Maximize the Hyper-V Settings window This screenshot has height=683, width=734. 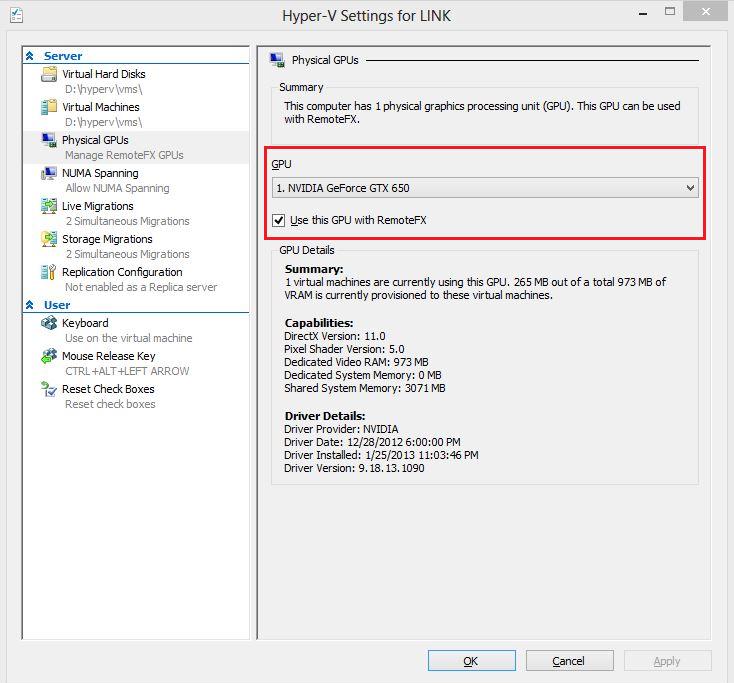click(x=670, y=12)
